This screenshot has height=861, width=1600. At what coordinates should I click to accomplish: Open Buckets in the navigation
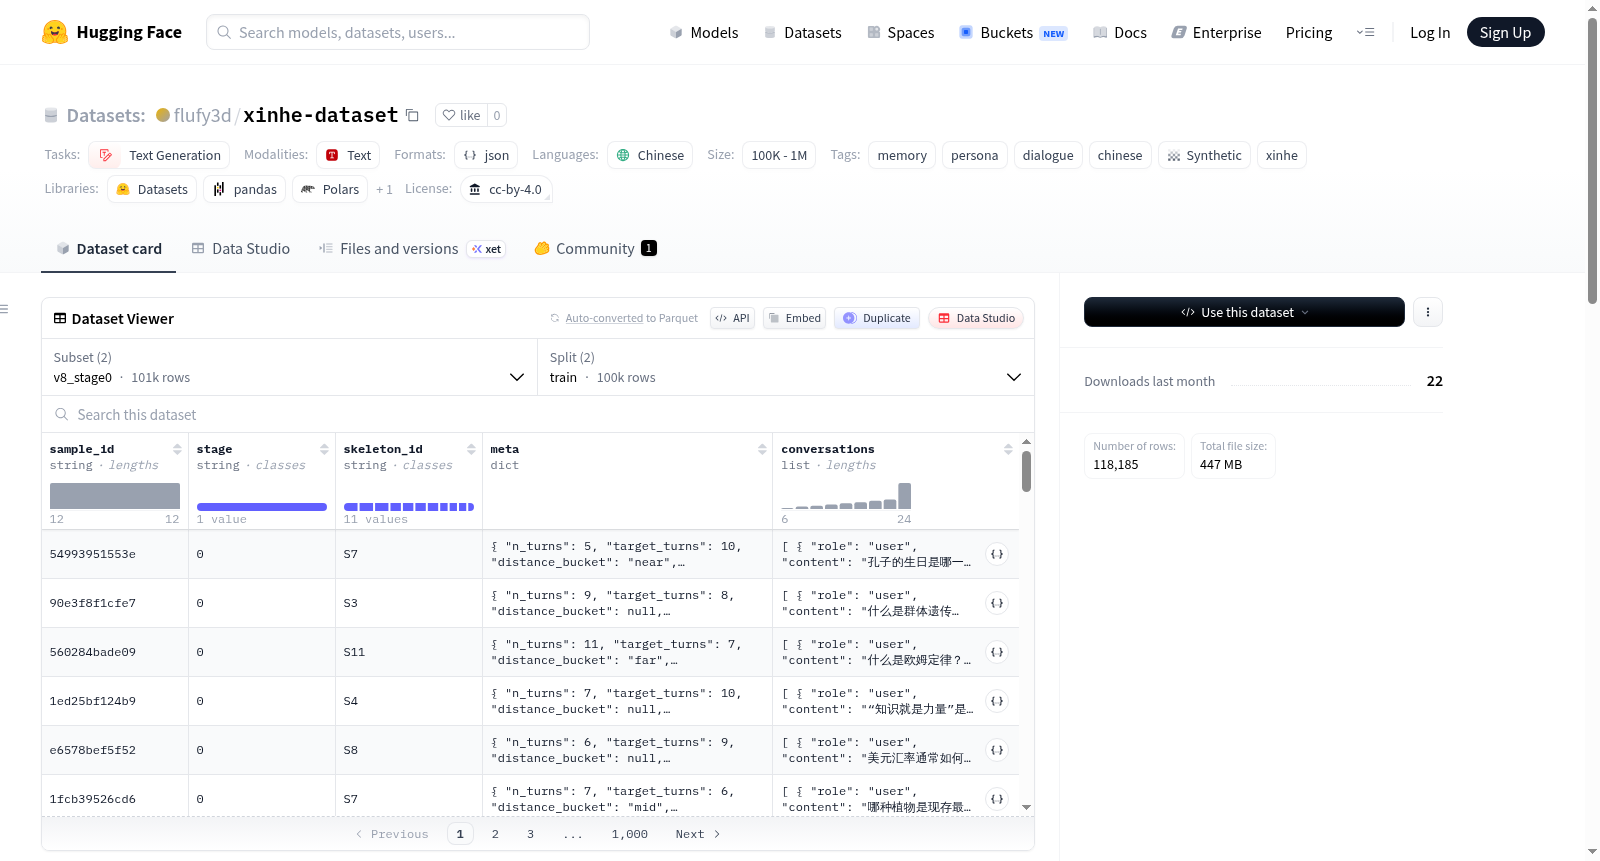1013,32
